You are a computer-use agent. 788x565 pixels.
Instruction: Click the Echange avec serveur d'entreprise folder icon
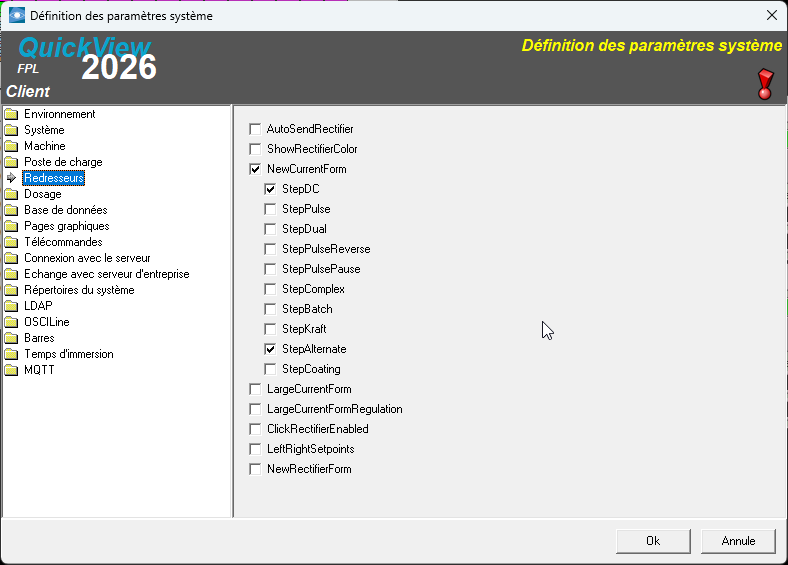point(11,274)
